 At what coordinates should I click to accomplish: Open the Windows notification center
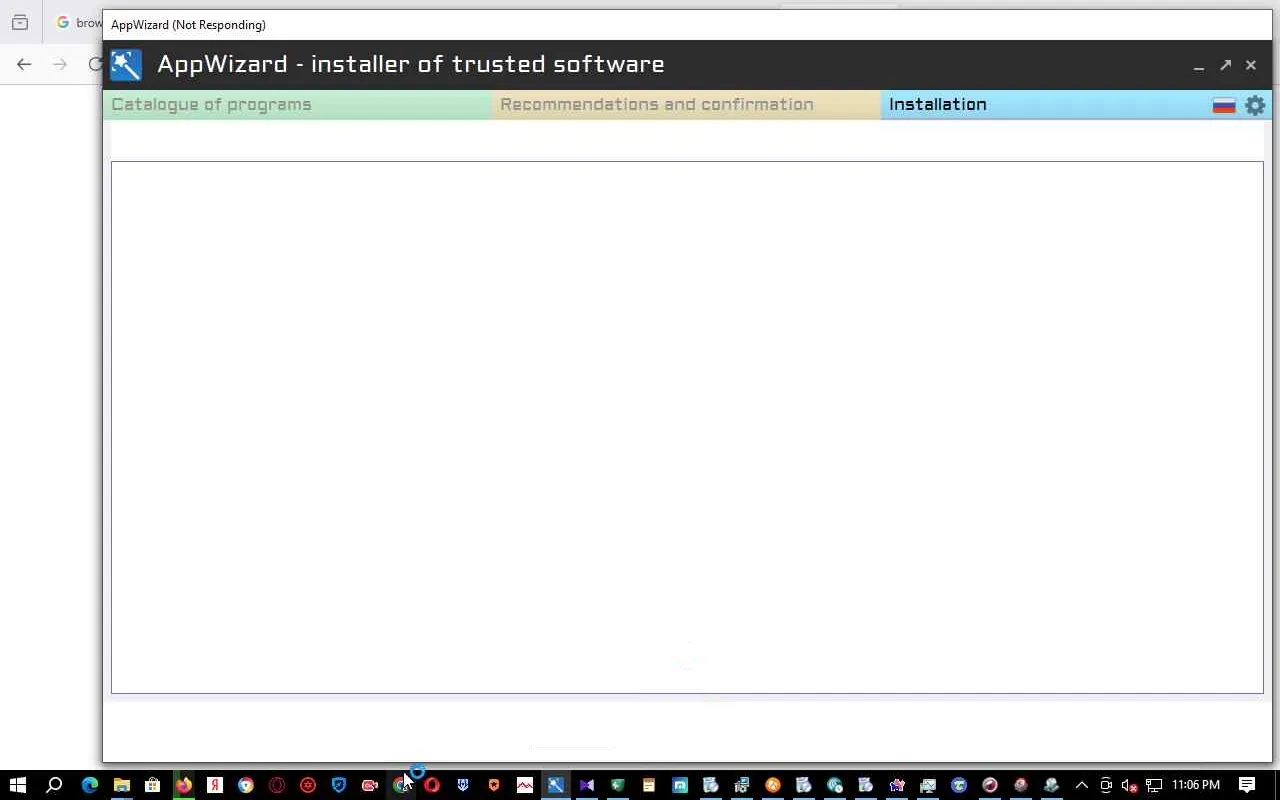pyautogui.click(x=1247, y=785)
